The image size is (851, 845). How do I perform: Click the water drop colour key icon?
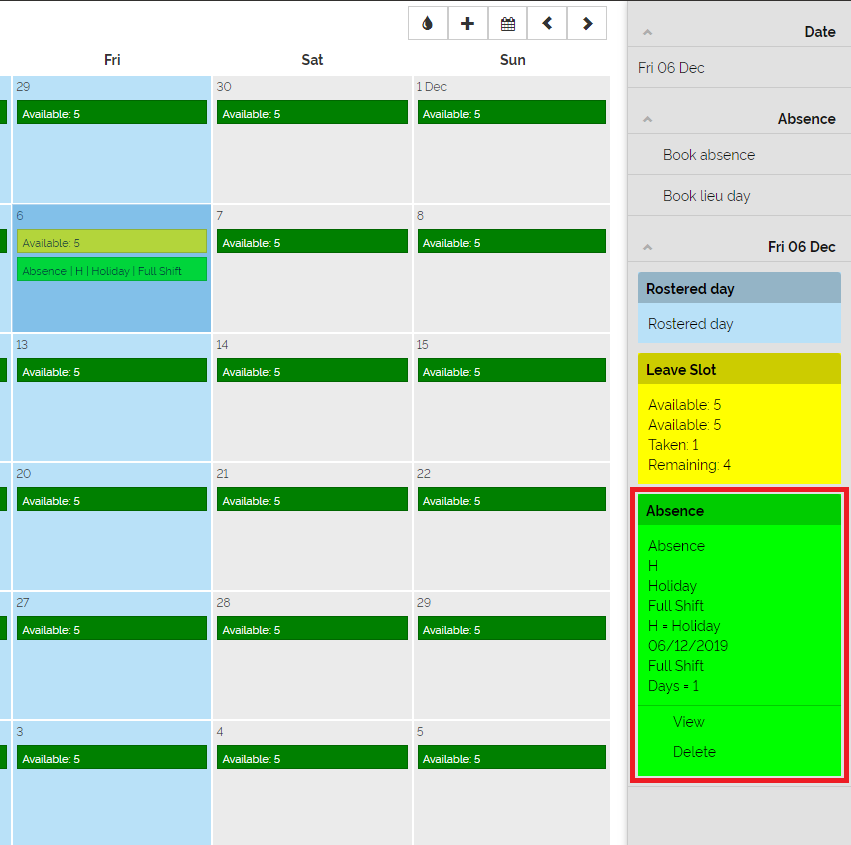(428, 23)
